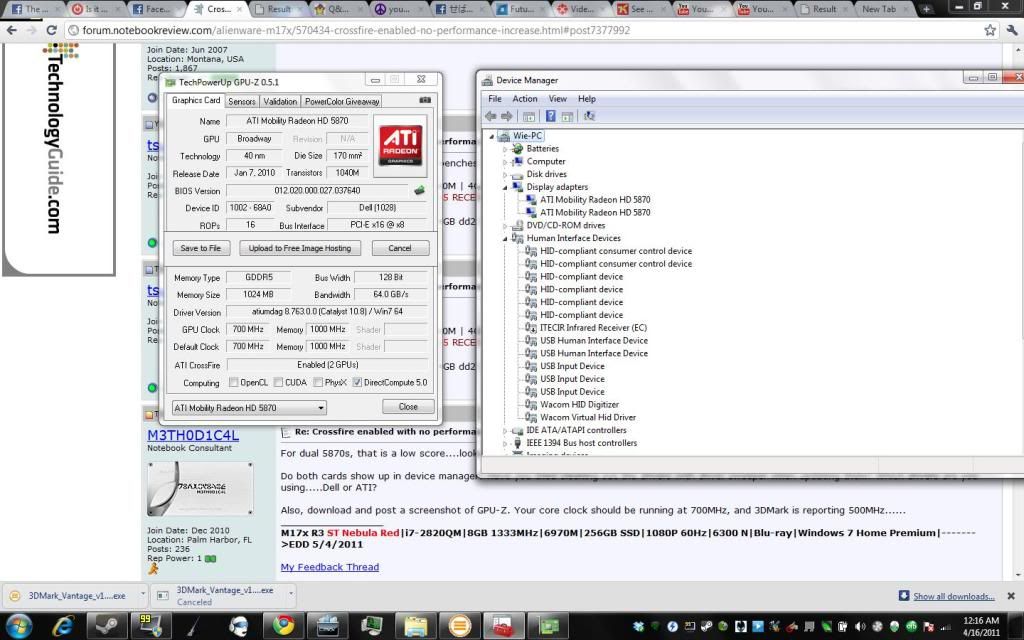Toggle the OpenCL checkbox
The image size is (1024, 640).
pos(233,383)
